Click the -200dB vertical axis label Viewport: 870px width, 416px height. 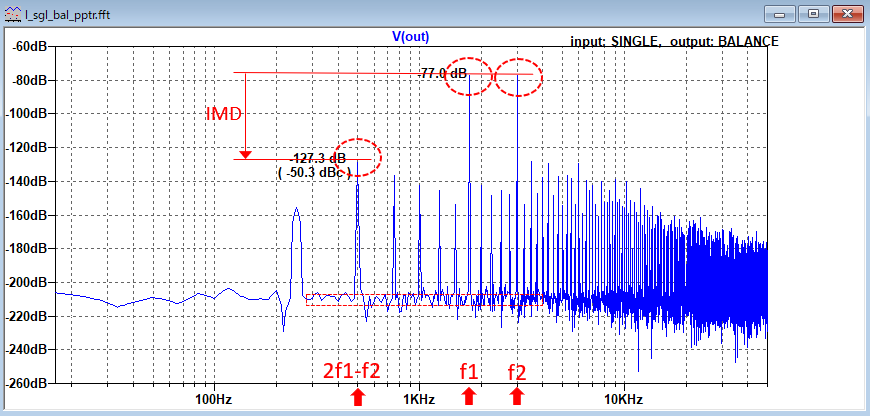click(26, 283)
